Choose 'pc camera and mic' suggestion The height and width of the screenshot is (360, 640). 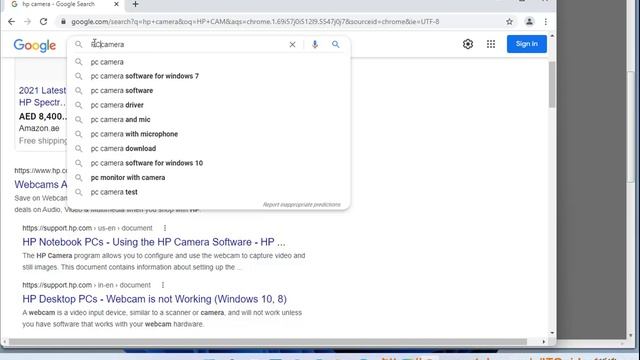[x=208, y=120]
